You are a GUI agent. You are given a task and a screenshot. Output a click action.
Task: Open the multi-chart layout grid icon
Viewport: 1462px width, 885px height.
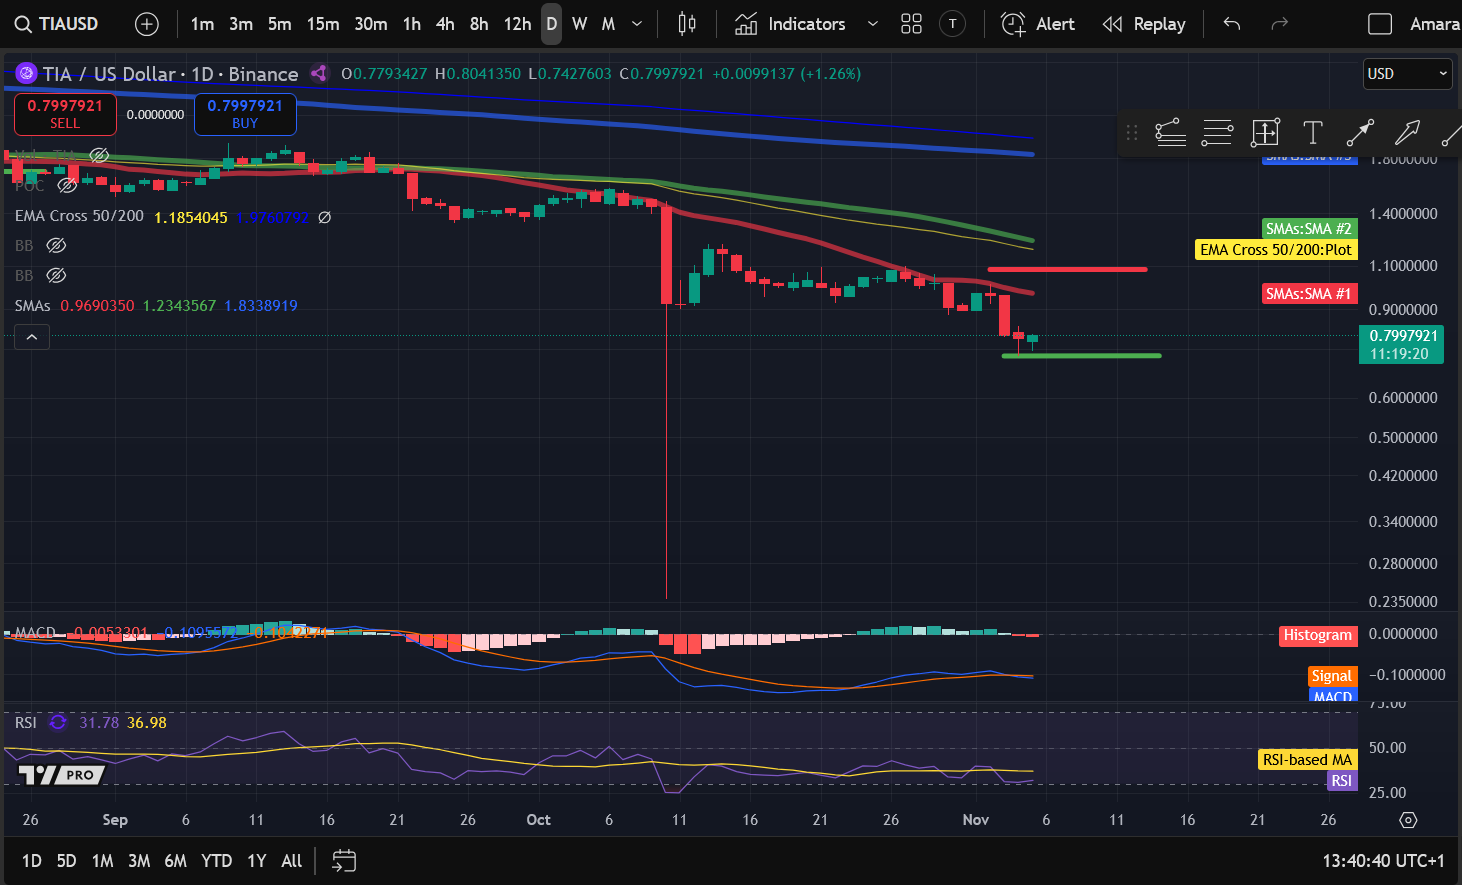(910, 23)
